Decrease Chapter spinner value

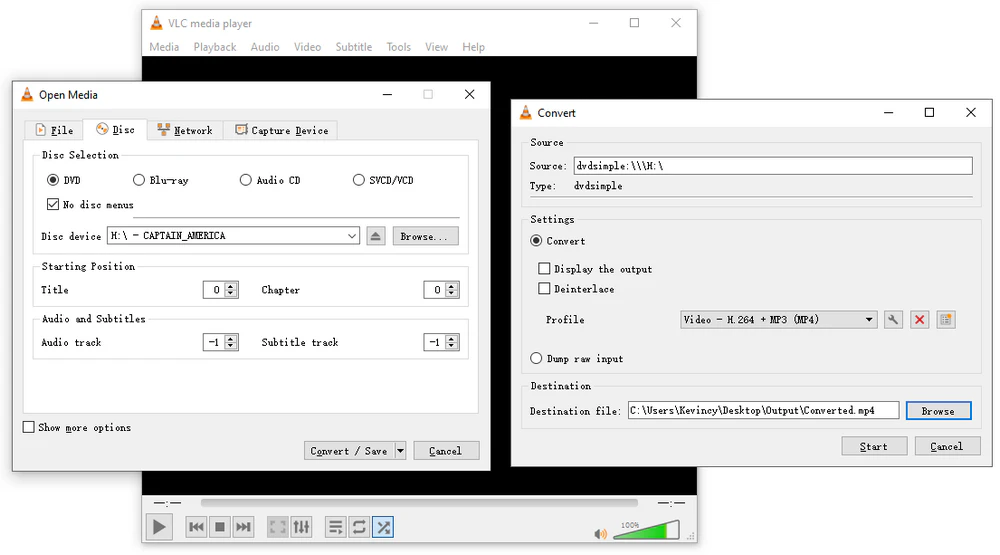pos(452,293)
